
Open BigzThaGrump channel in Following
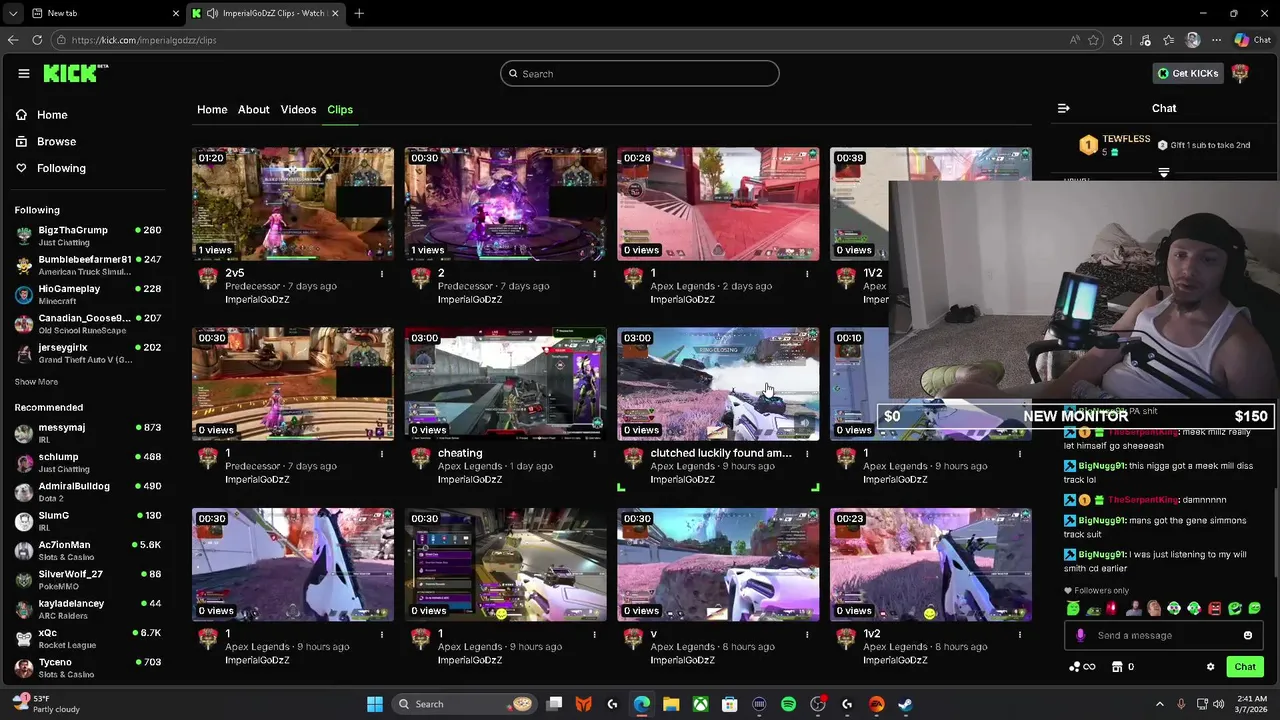pos(88,235)
